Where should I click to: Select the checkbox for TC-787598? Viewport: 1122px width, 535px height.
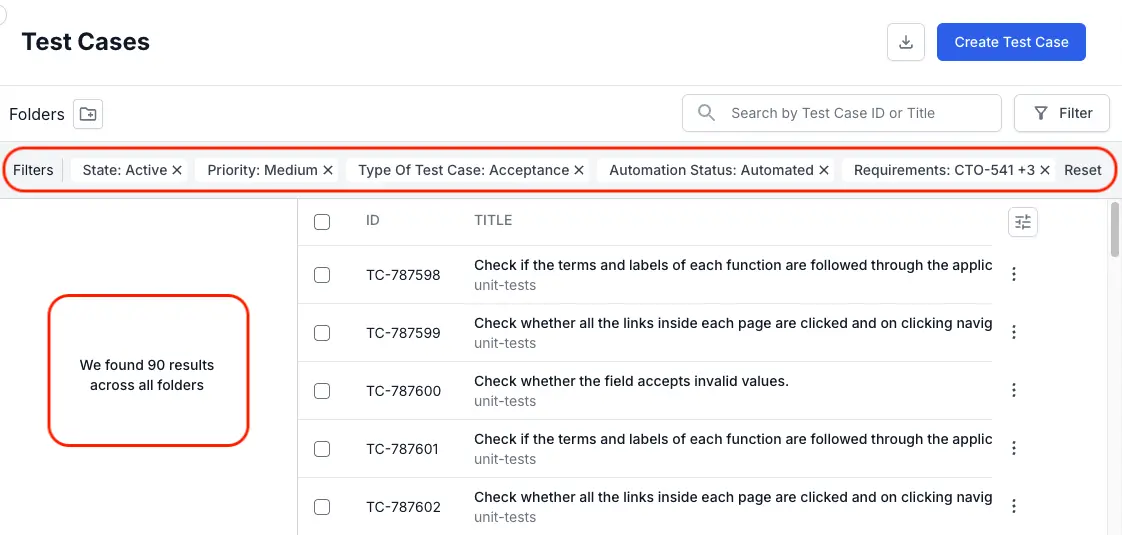pos(322,275)
